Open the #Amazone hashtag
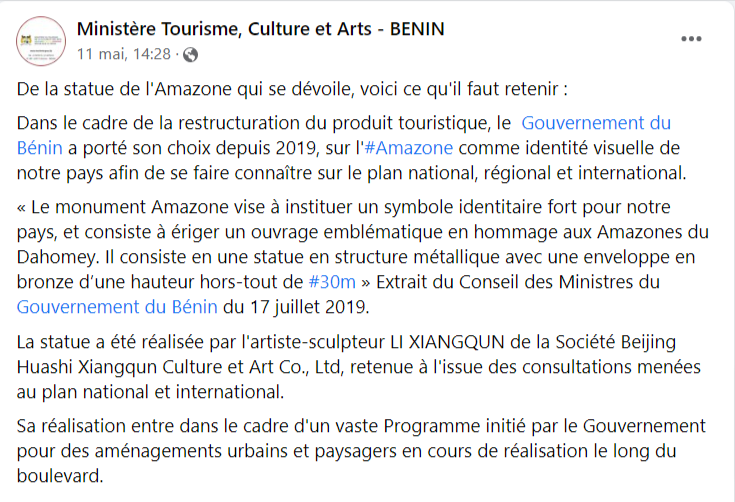Viewport: 735px width, 502px height. pyautogui.click(x=408, y=148)
